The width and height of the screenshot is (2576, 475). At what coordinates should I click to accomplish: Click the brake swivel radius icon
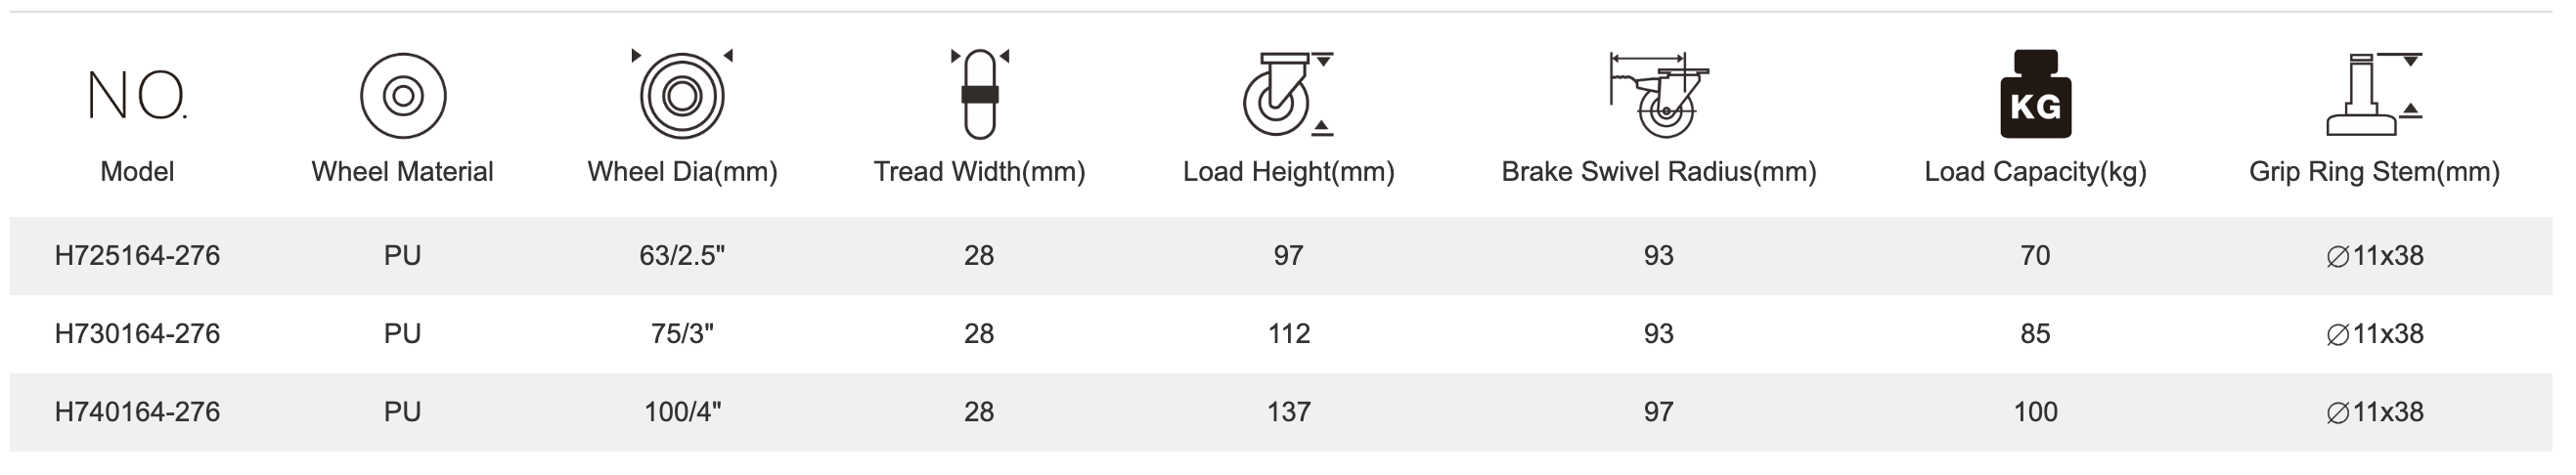[x=1658, y=96]
